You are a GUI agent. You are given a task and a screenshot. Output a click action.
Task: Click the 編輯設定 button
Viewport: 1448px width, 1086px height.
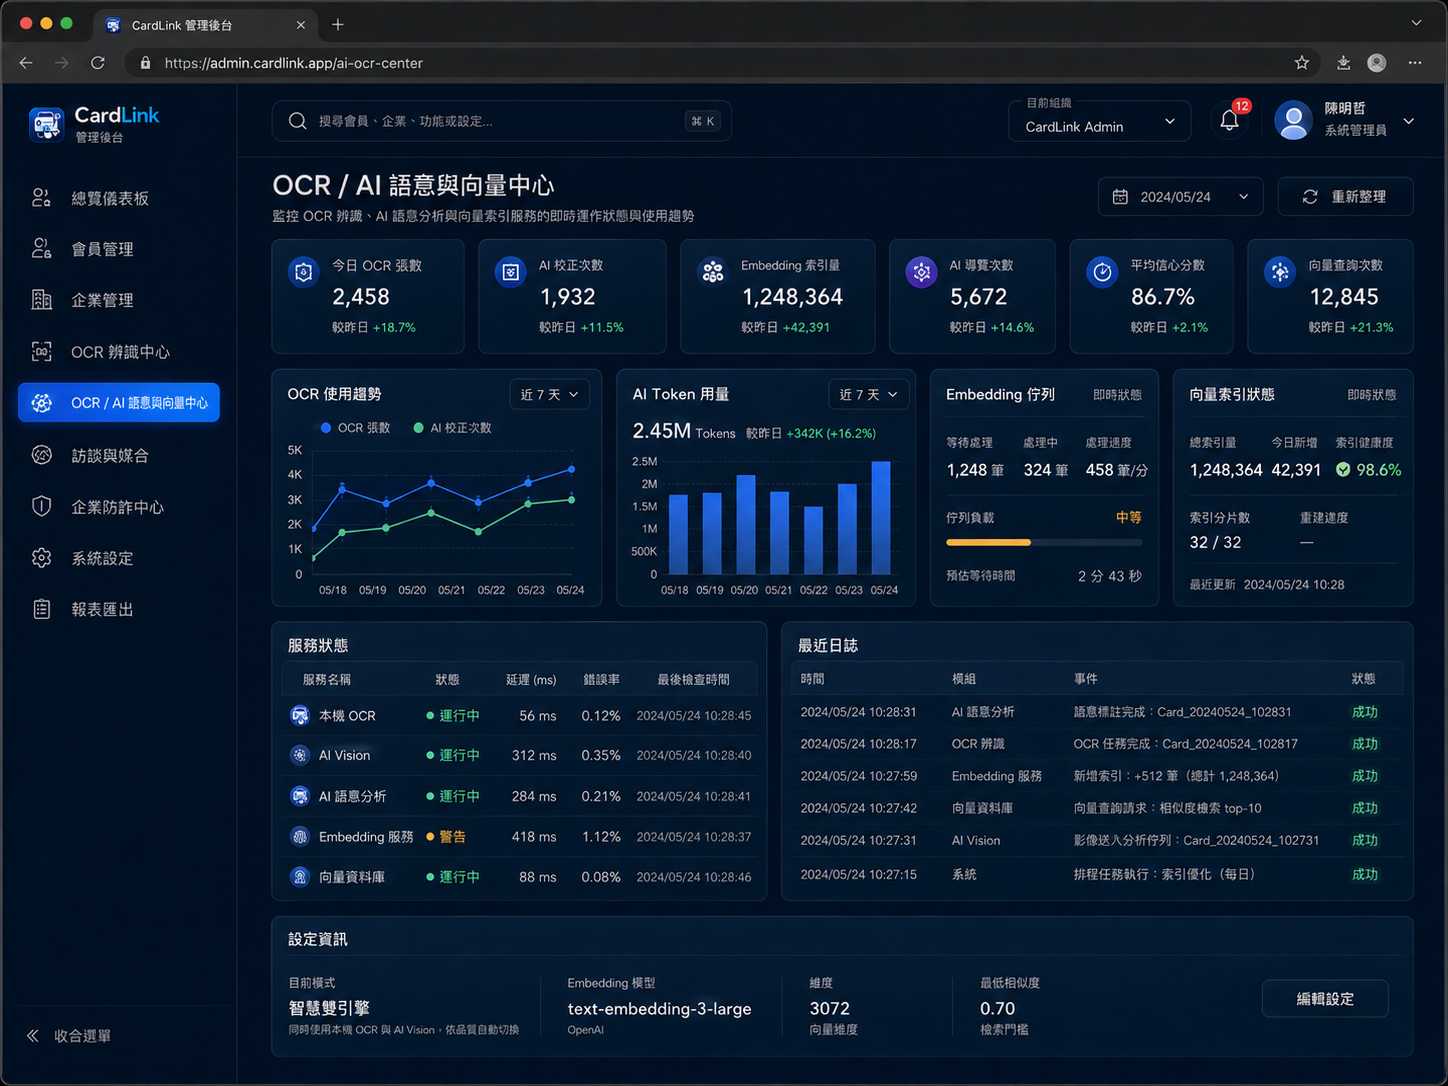(1325, 999)
